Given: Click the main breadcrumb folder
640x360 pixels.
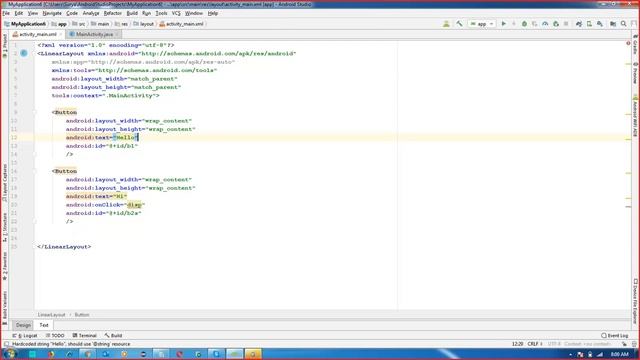Looking at the screenshot, I should point(100,24).
